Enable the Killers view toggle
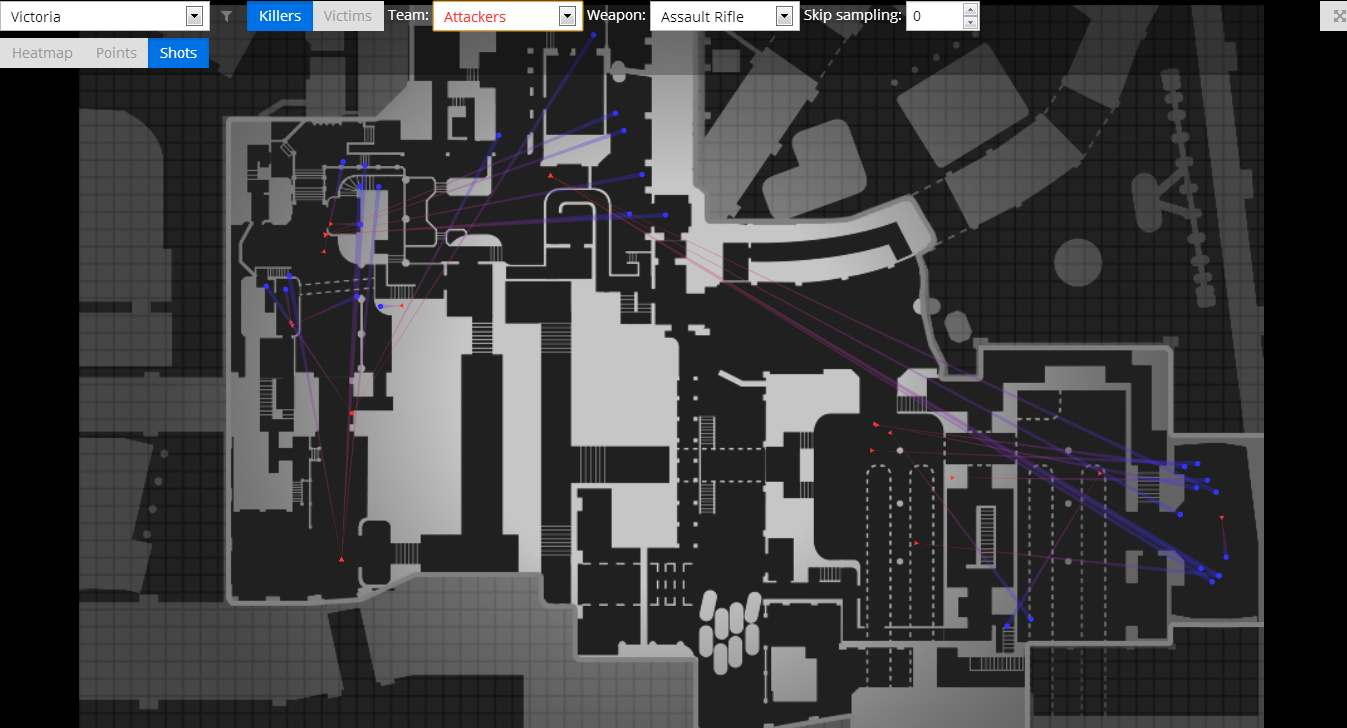This screenshot has height=728, width=1347. pyautogui.click(x=280, y=16)
